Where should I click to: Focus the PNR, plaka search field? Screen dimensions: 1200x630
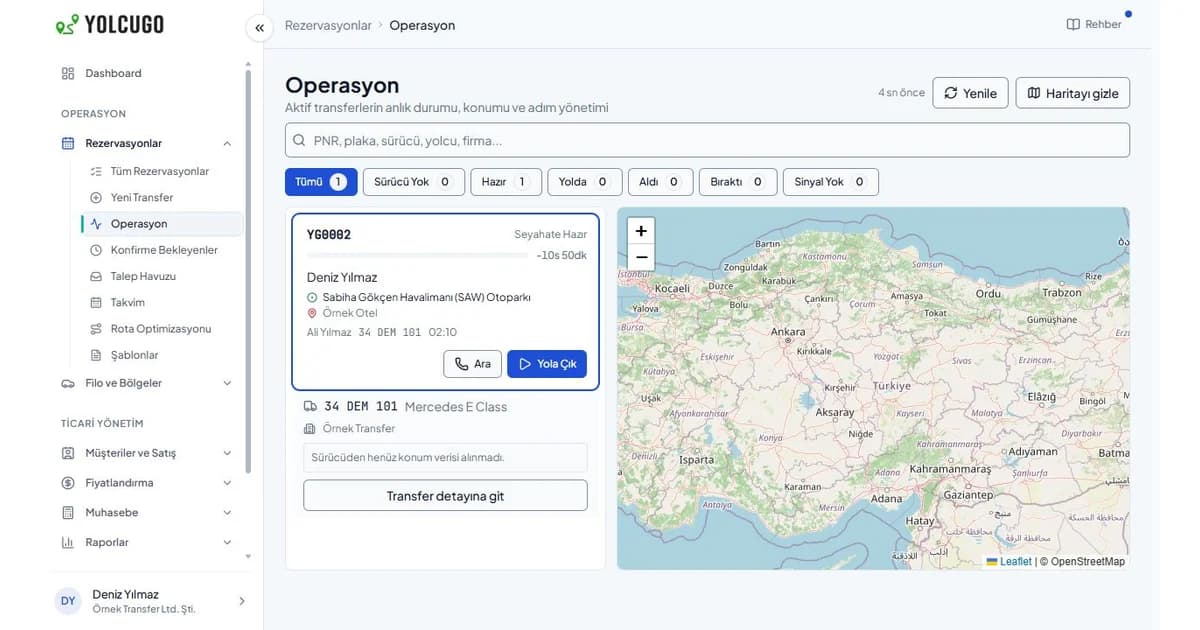707,140
